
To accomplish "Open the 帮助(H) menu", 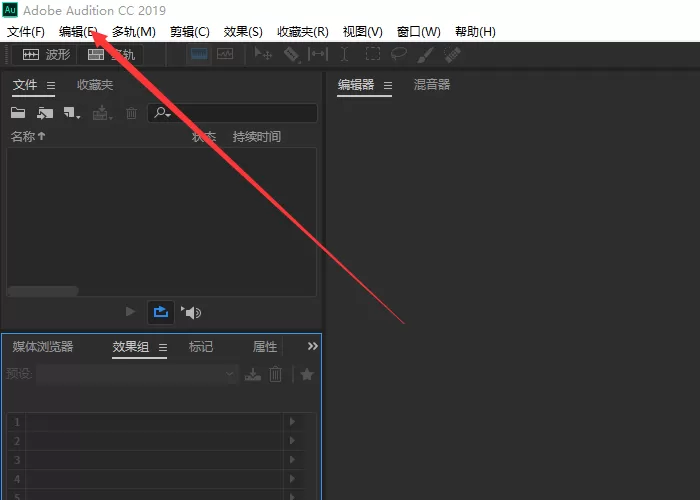I will coord(475,32).
